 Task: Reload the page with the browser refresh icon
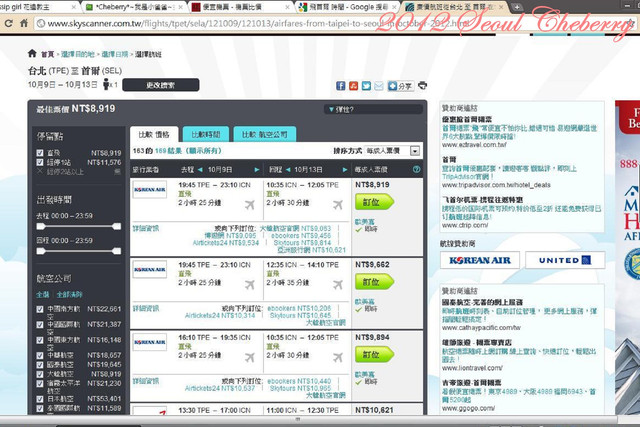pos(8,23)
